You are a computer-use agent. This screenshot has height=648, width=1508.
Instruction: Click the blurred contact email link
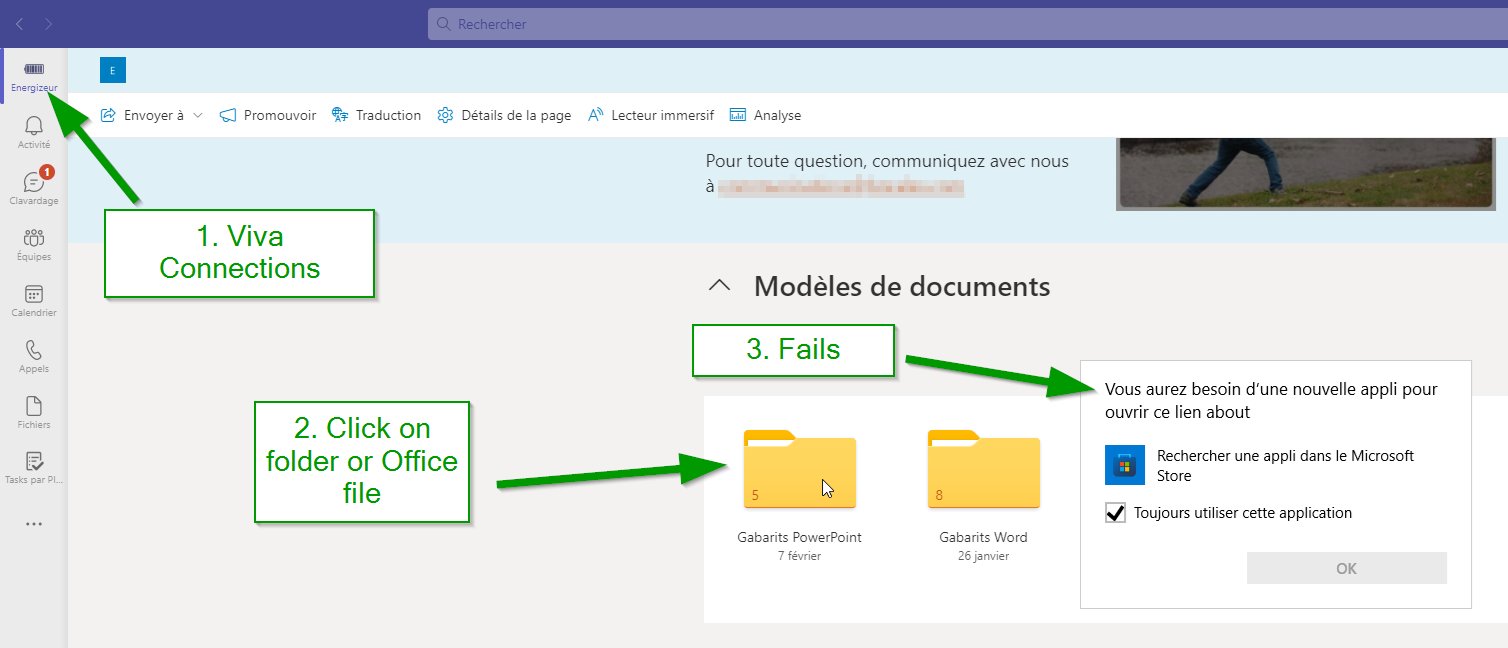coord(841,186)
